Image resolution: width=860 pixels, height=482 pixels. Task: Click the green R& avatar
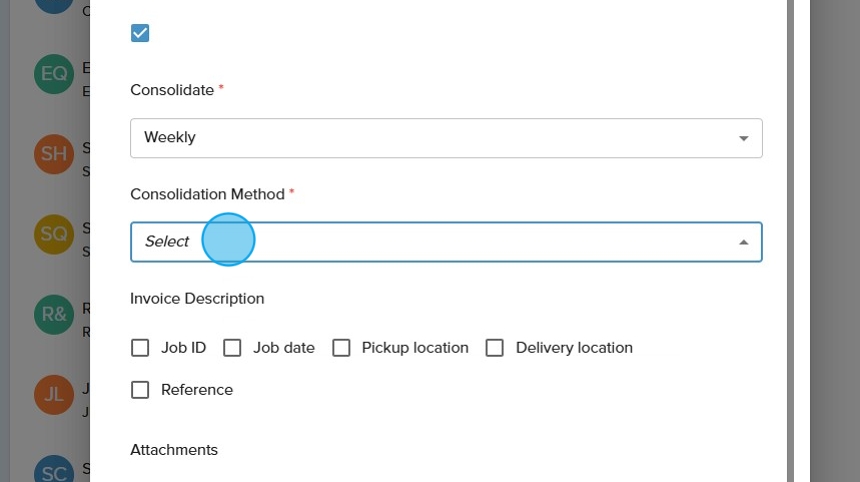tap(54, 314)
